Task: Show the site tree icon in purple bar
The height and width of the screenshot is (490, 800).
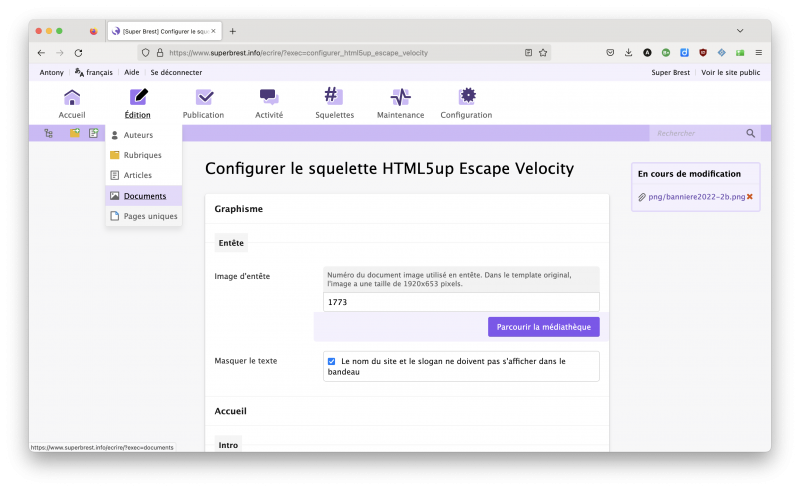Action: (x=48, y=133)
